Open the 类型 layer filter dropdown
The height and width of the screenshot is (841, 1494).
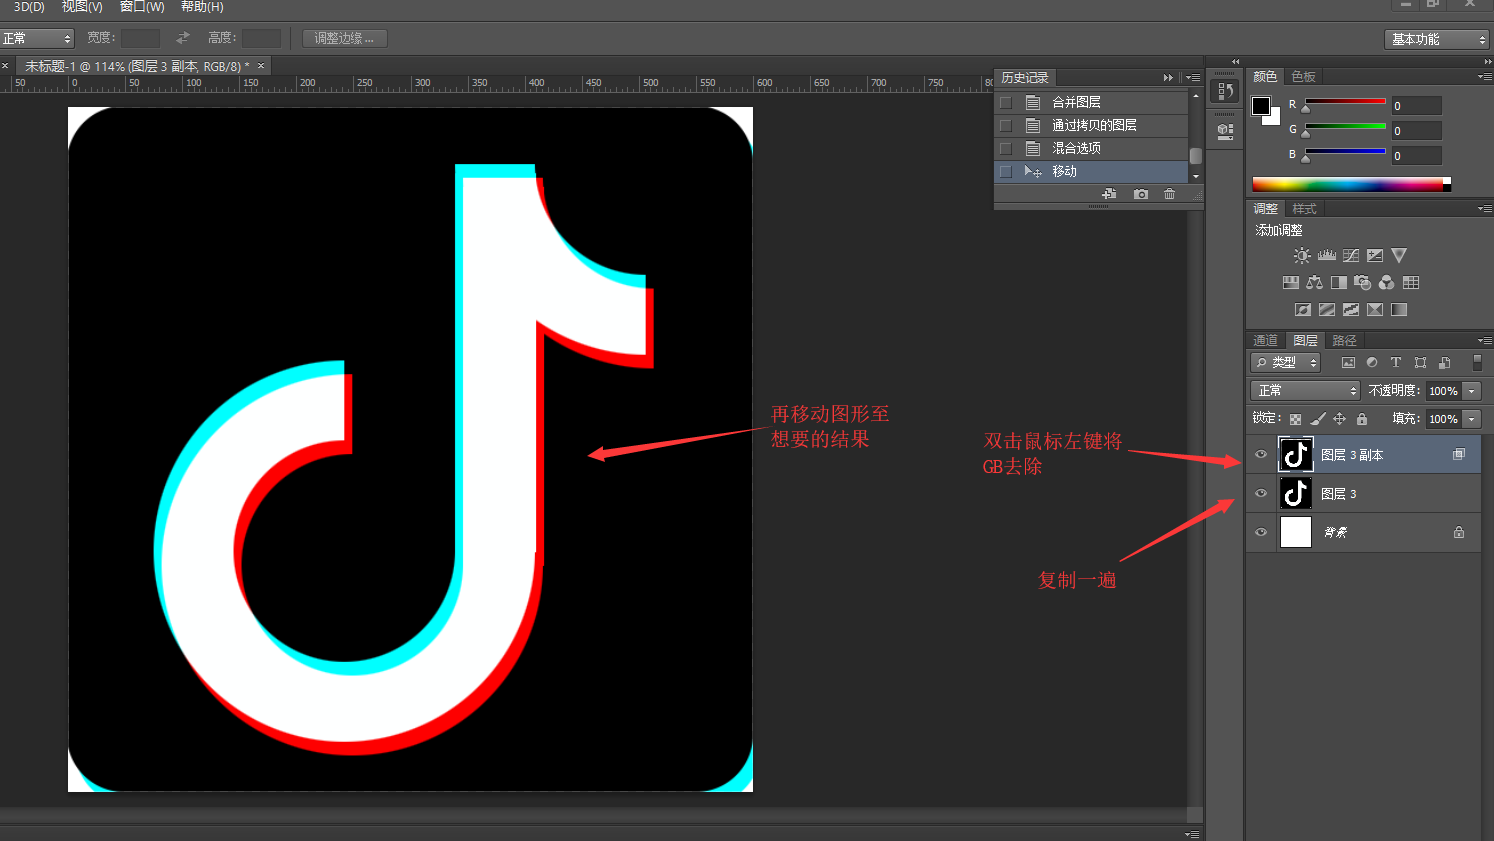coord(1286,363)
